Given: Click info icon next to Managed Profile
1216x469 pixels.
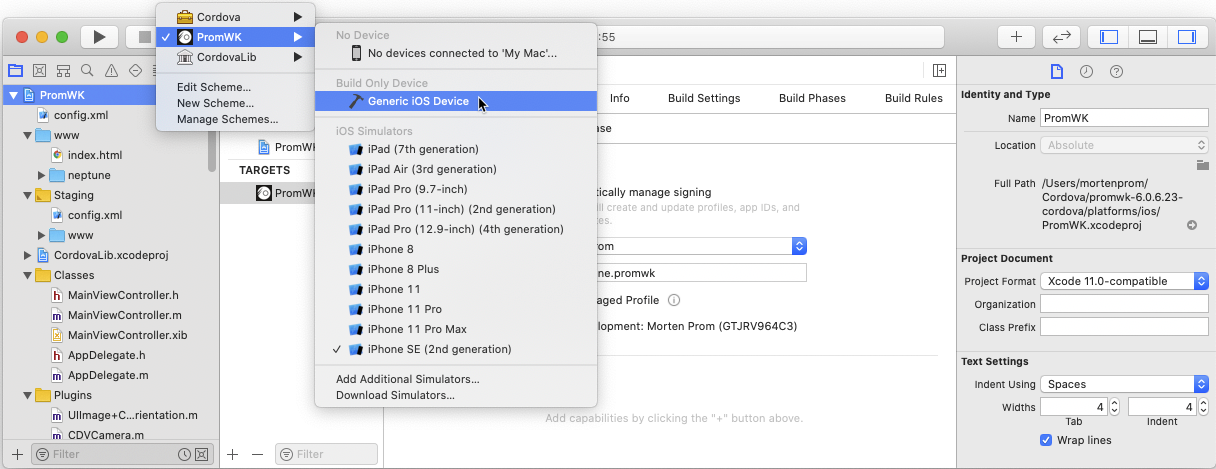Looking at the screenshot, I should (674, 300).
